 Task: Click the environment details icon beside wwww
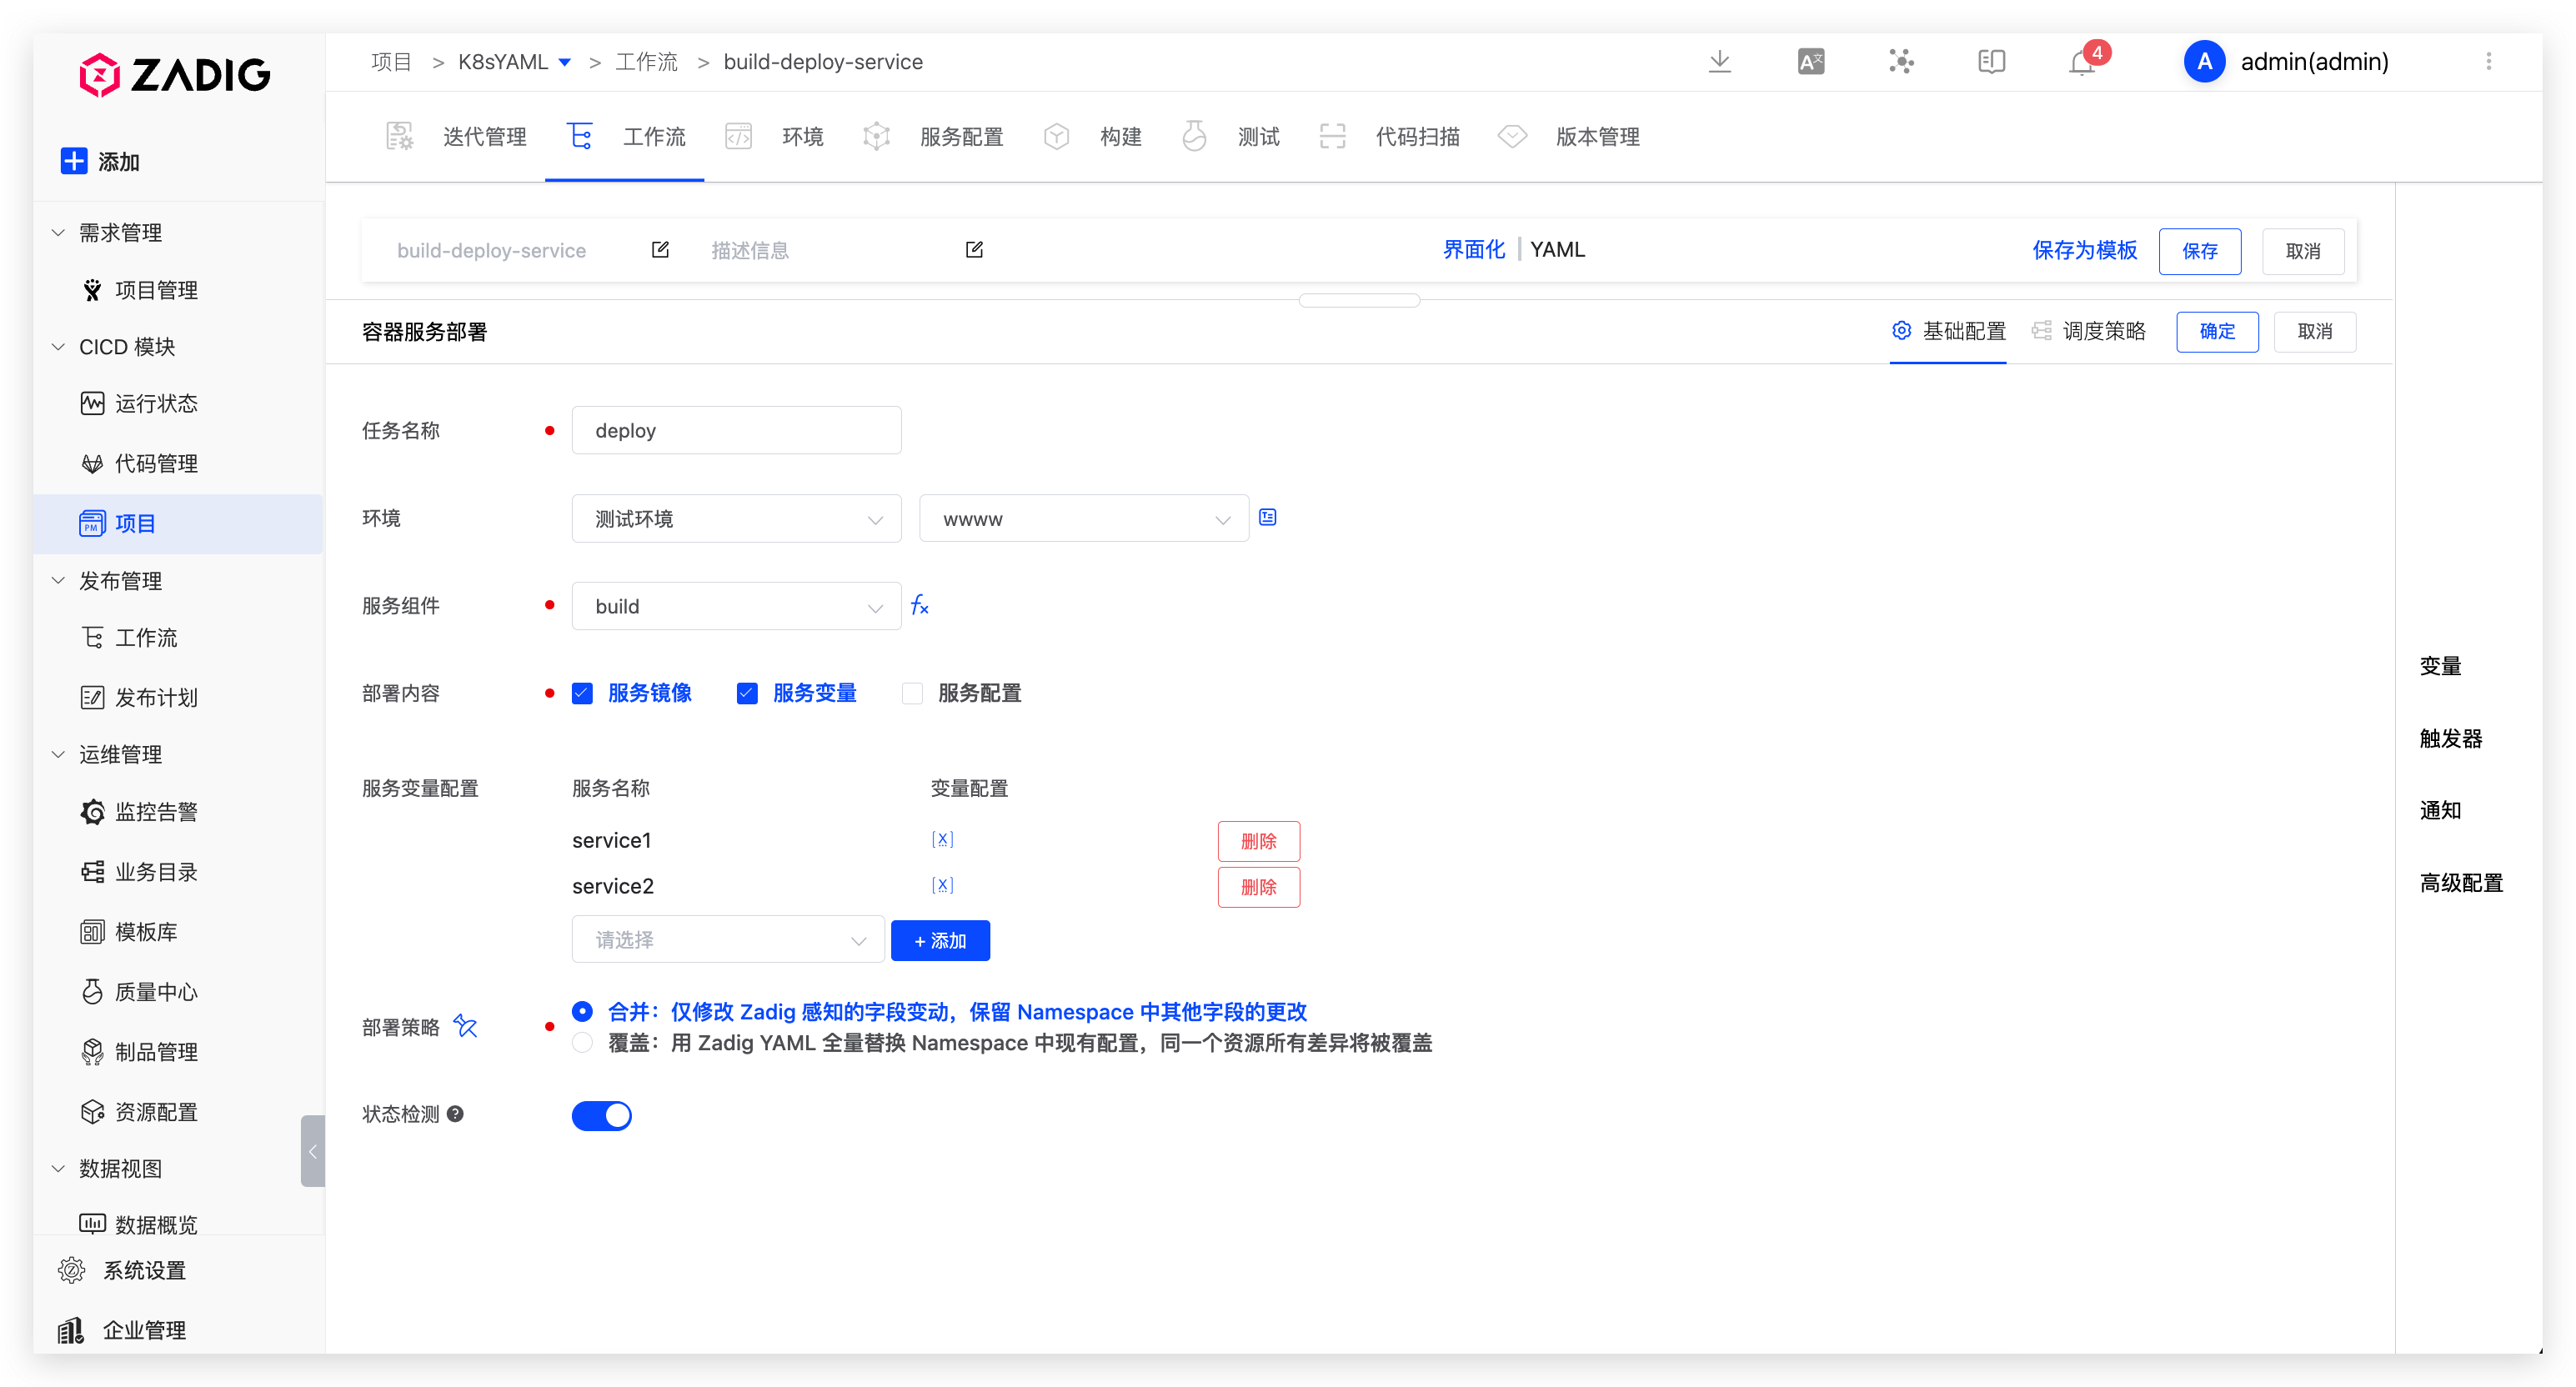pyautogui.click(x=1267, y=517)
